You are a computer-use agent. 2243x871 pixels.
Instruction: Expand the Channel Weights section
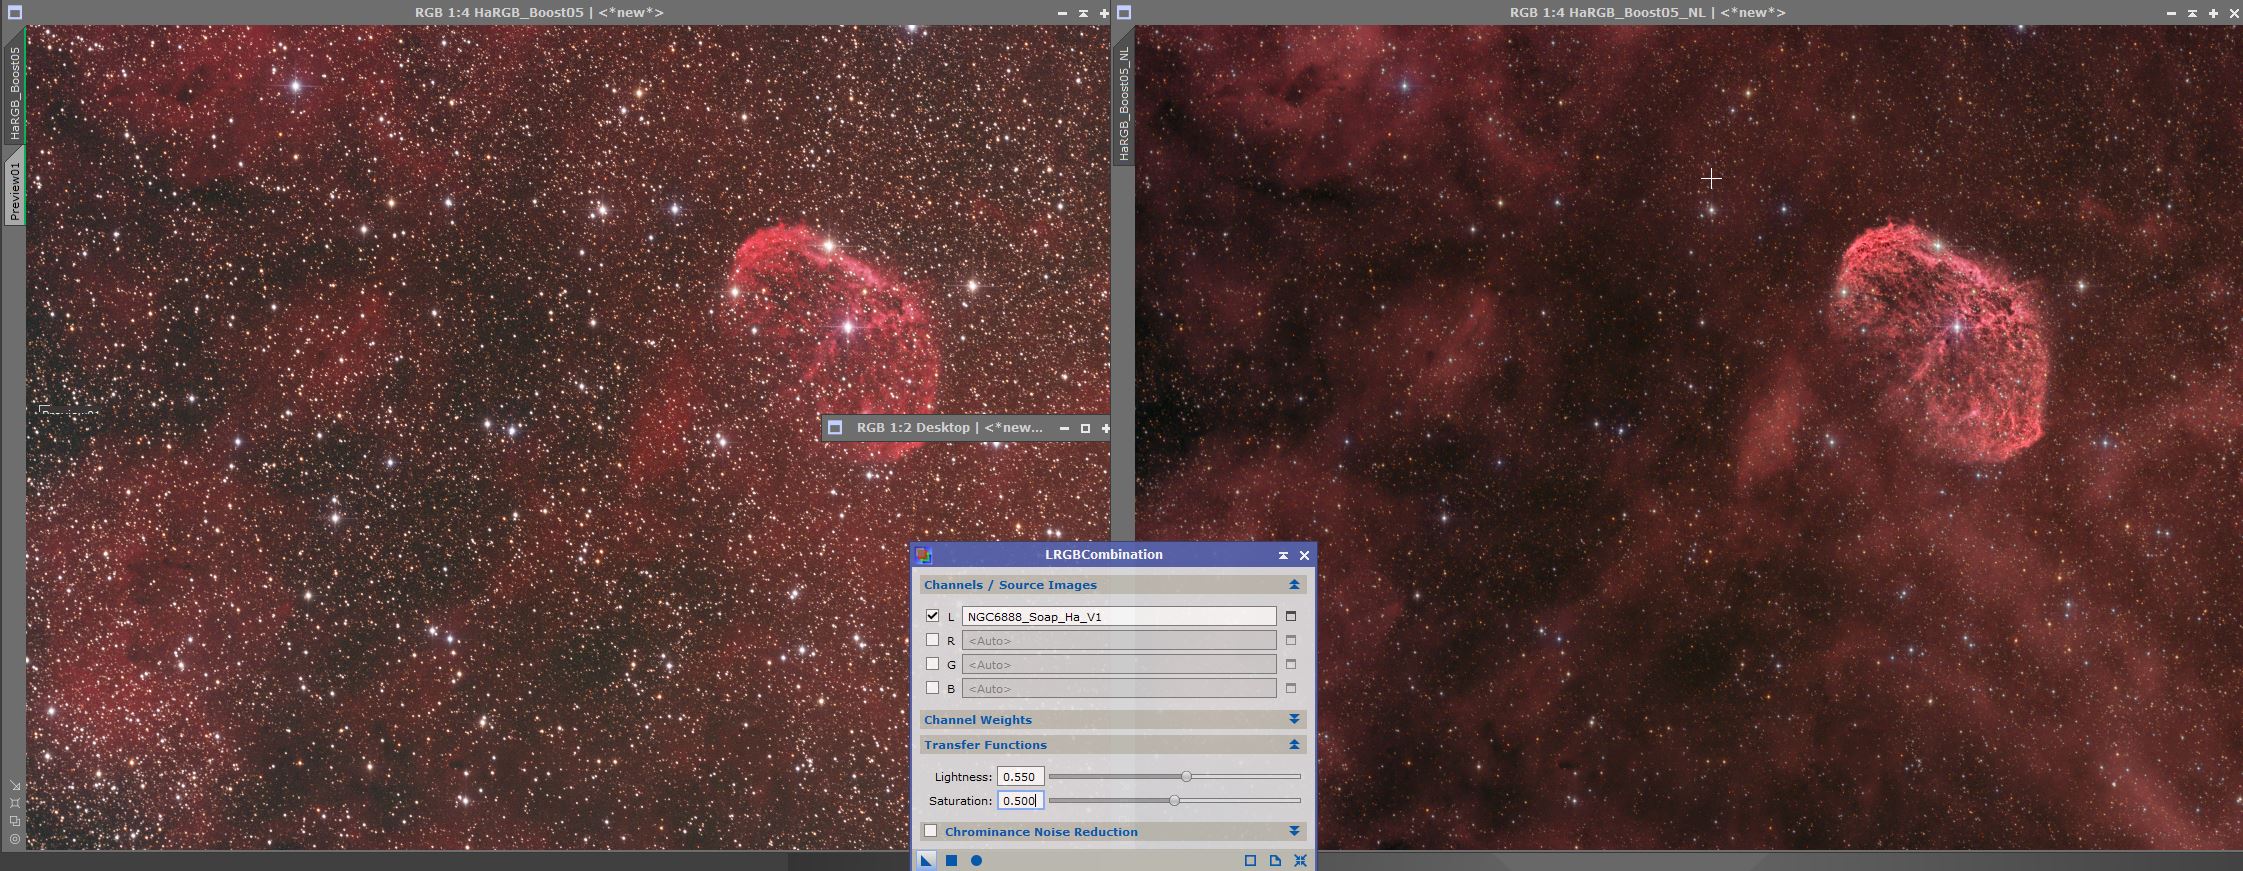1294,720
